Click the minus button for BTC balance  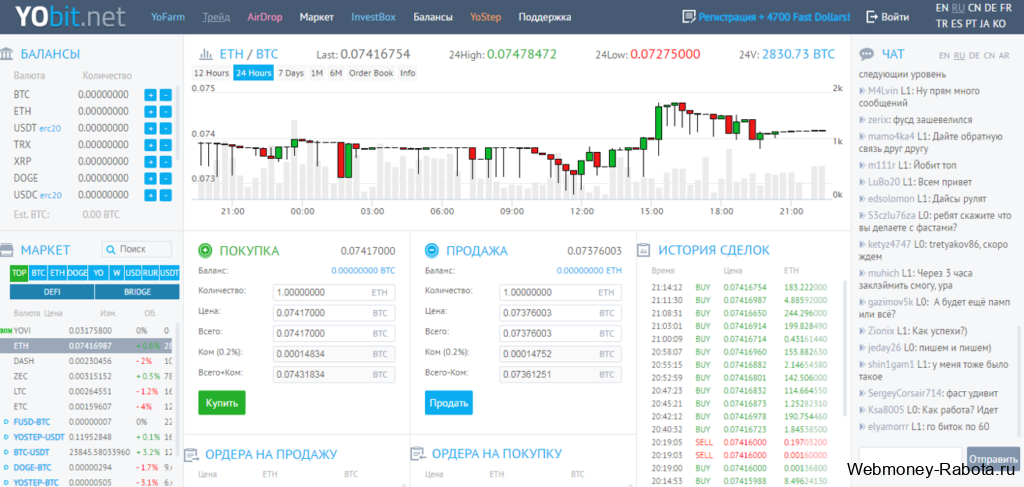click(x=165, y=95)
